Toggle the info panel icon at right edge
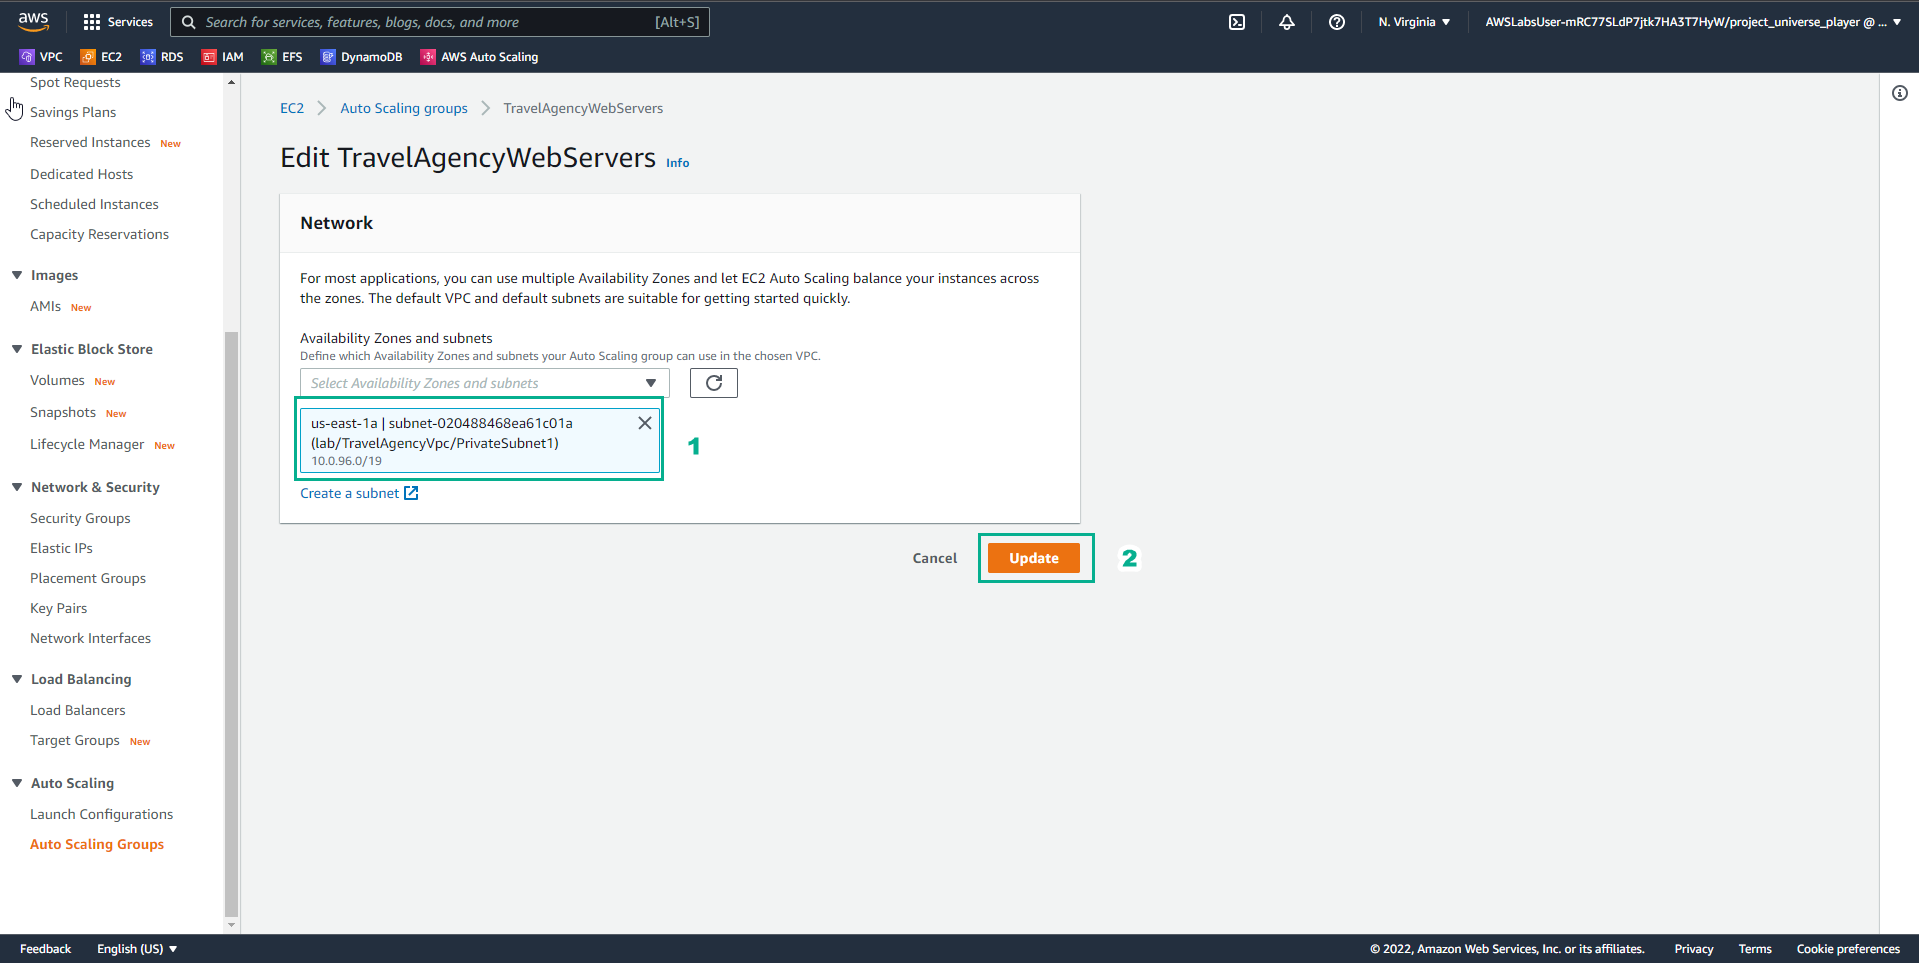The image size is (1919, 963). 1900,93
